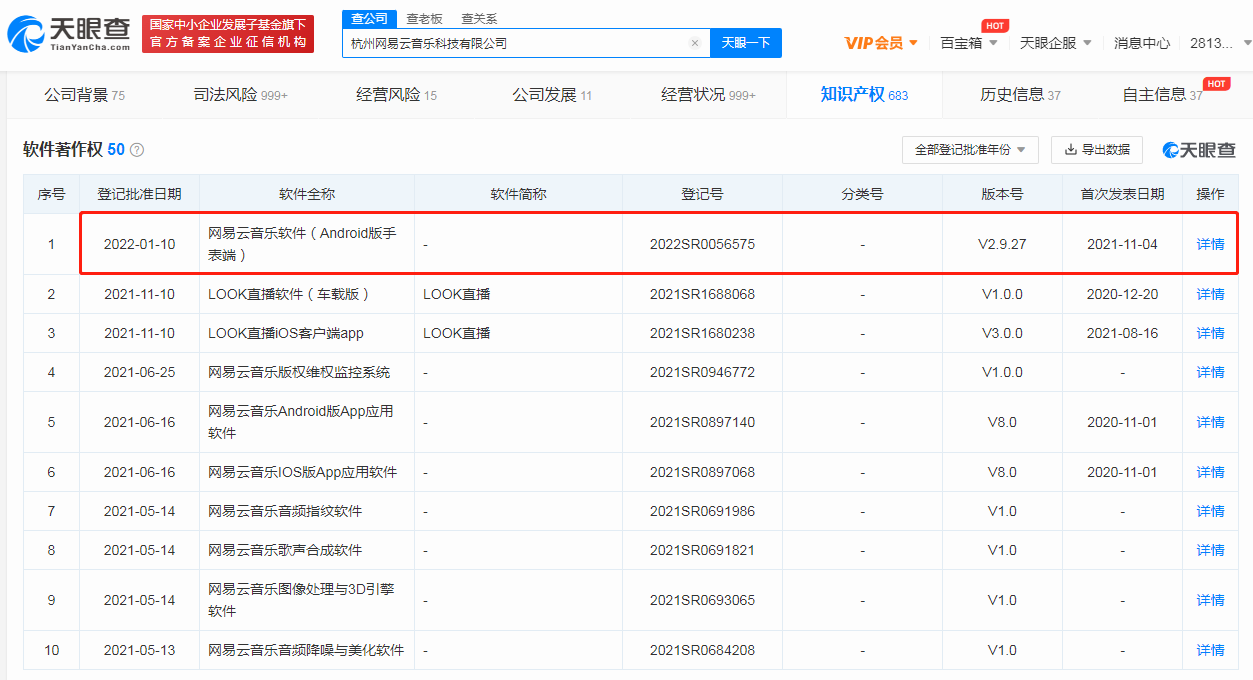Open 详情 for 2022SR0056575 row

pos(1210,244)
